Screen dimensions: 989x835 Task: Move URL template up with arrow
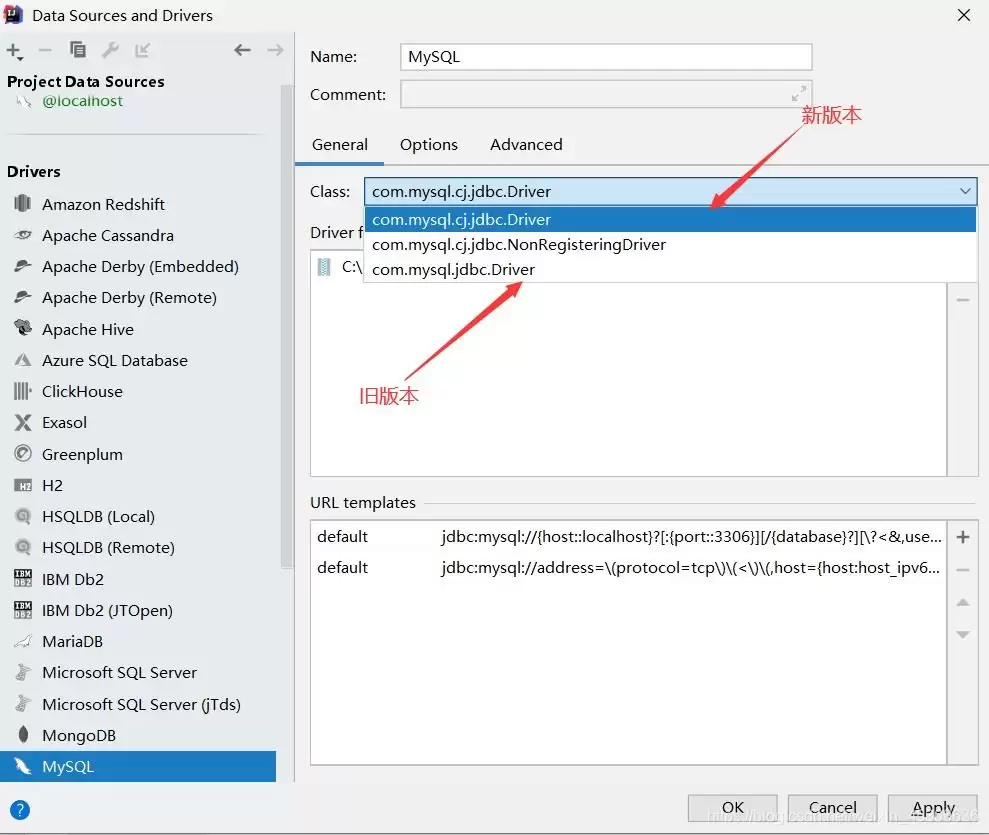point(963,603)
